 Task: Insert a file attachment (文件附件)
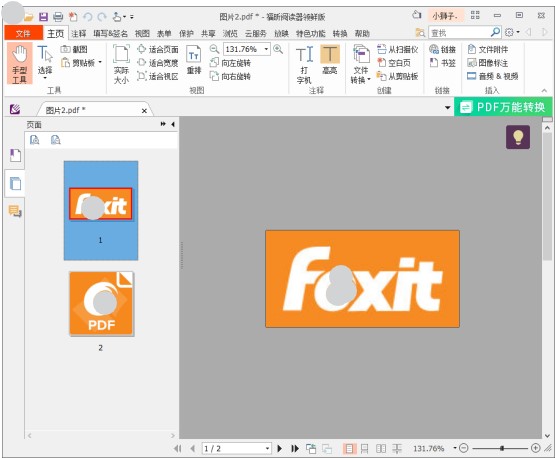(x=488, y=49)
